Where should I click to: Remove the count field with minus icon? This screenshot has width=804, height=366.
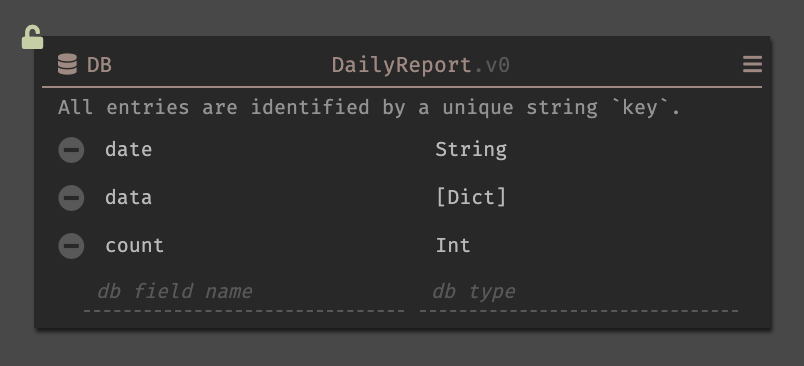[71, 246]
